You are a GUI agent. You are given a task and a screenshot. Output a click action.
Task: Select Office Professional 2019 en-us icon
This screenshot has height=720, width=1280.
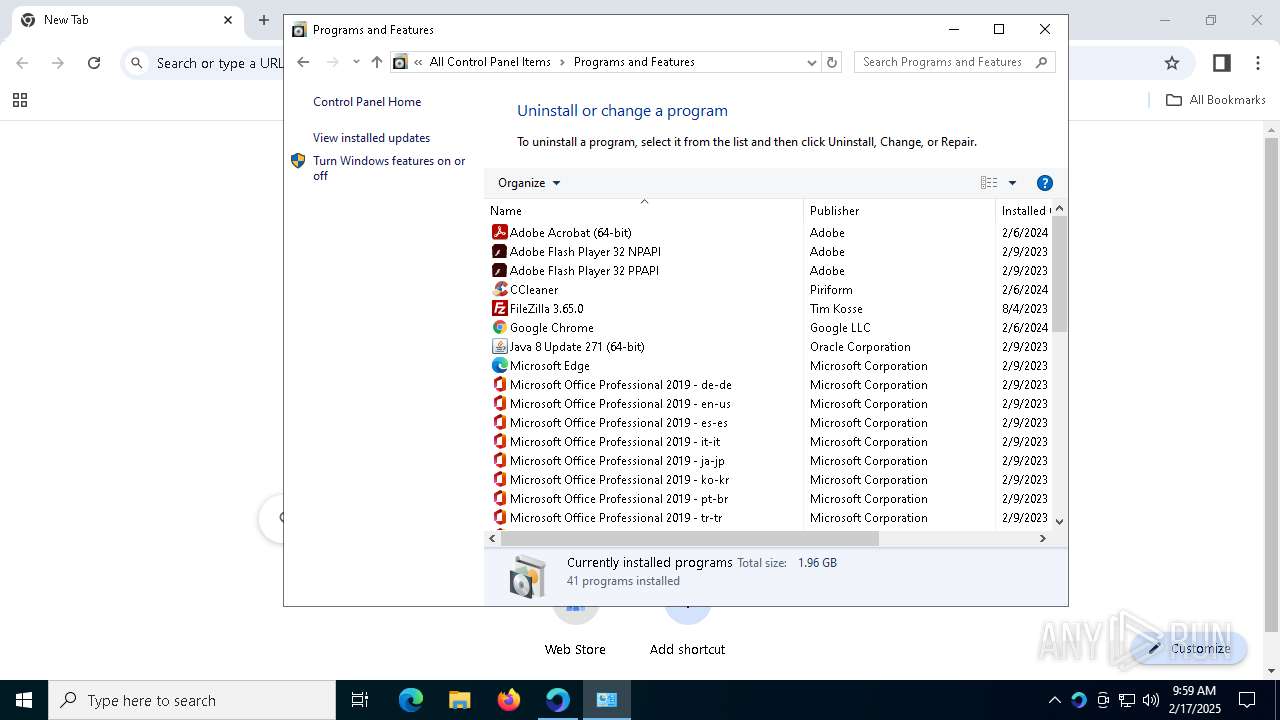pos(500,403)
